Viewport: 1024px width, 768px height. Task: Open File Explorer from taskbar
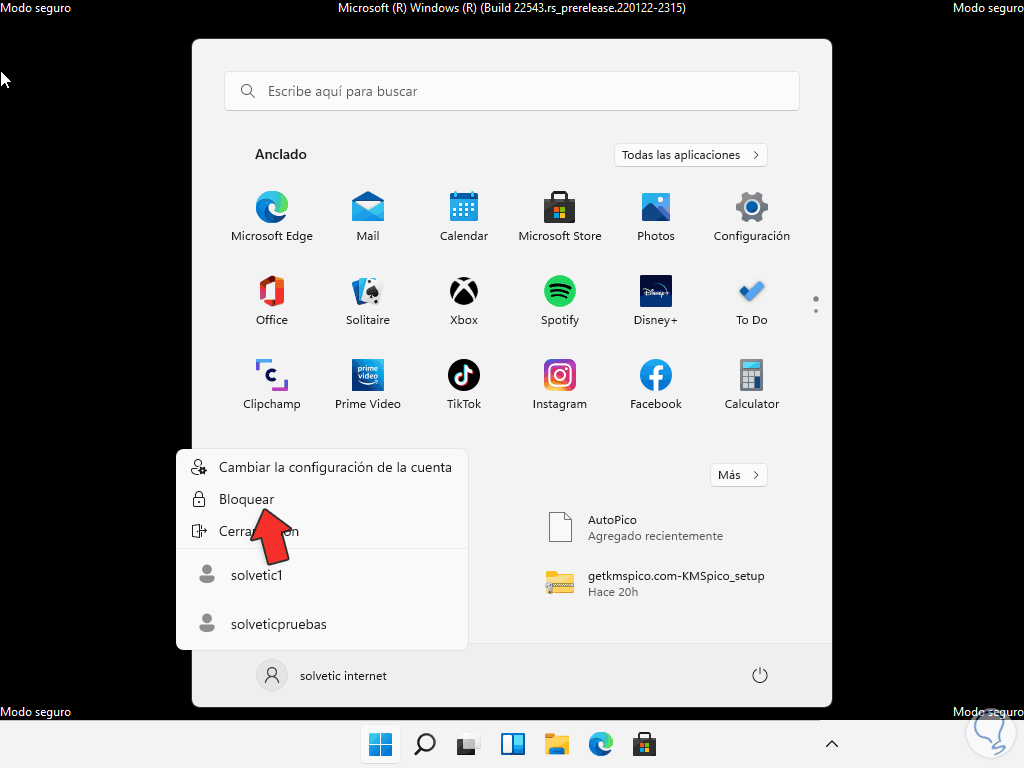[x=557, y=744]
